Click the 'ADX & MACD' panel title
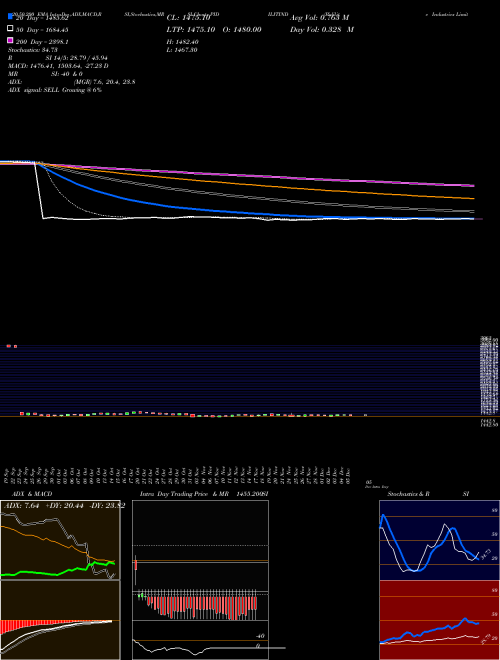This screenshot has width=500, height=660. click(32, 494)
